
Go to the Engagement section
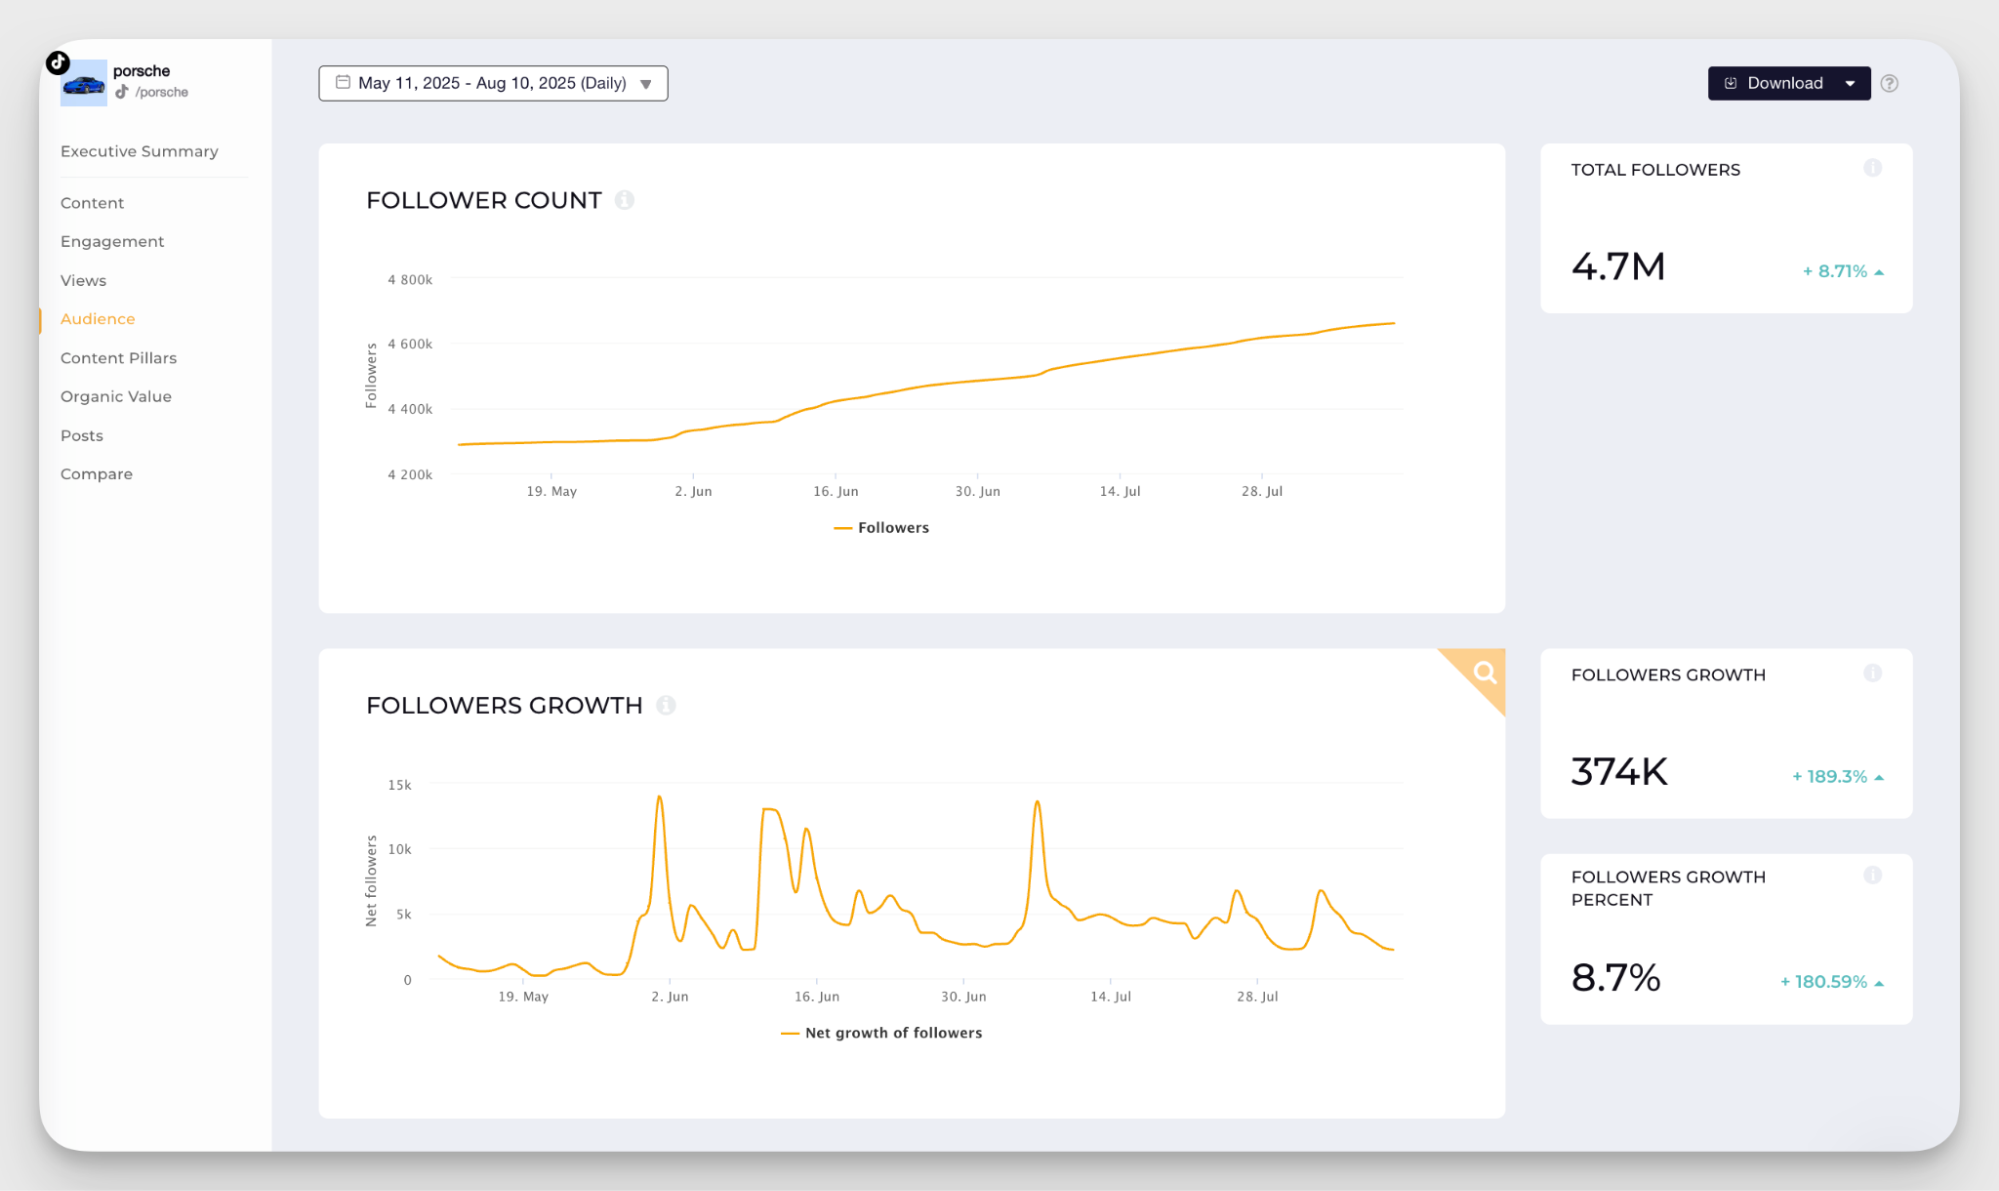point(112,241)
